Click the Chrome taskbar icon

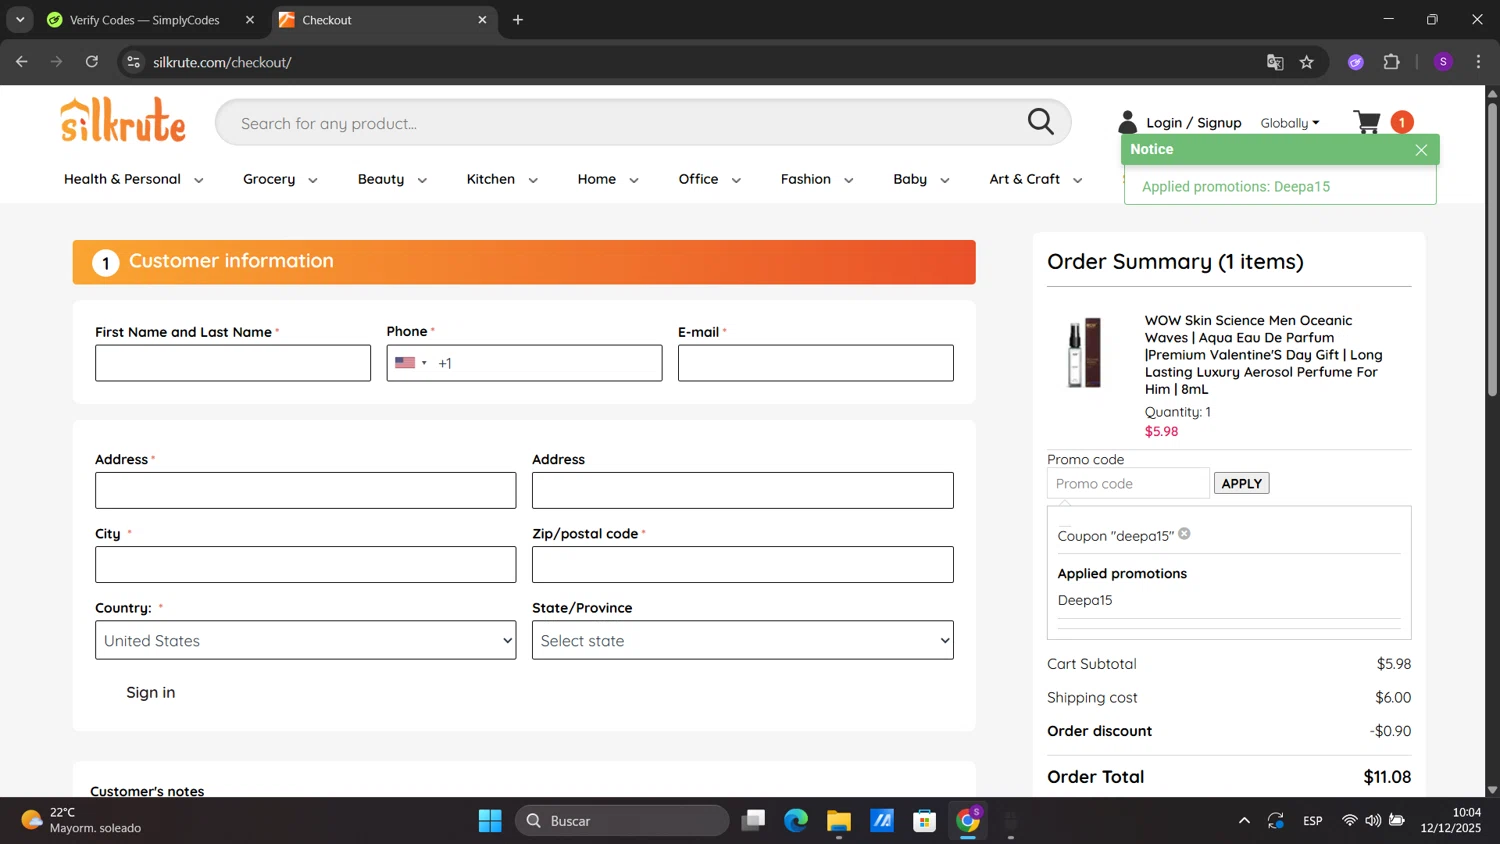pos(968,821)
